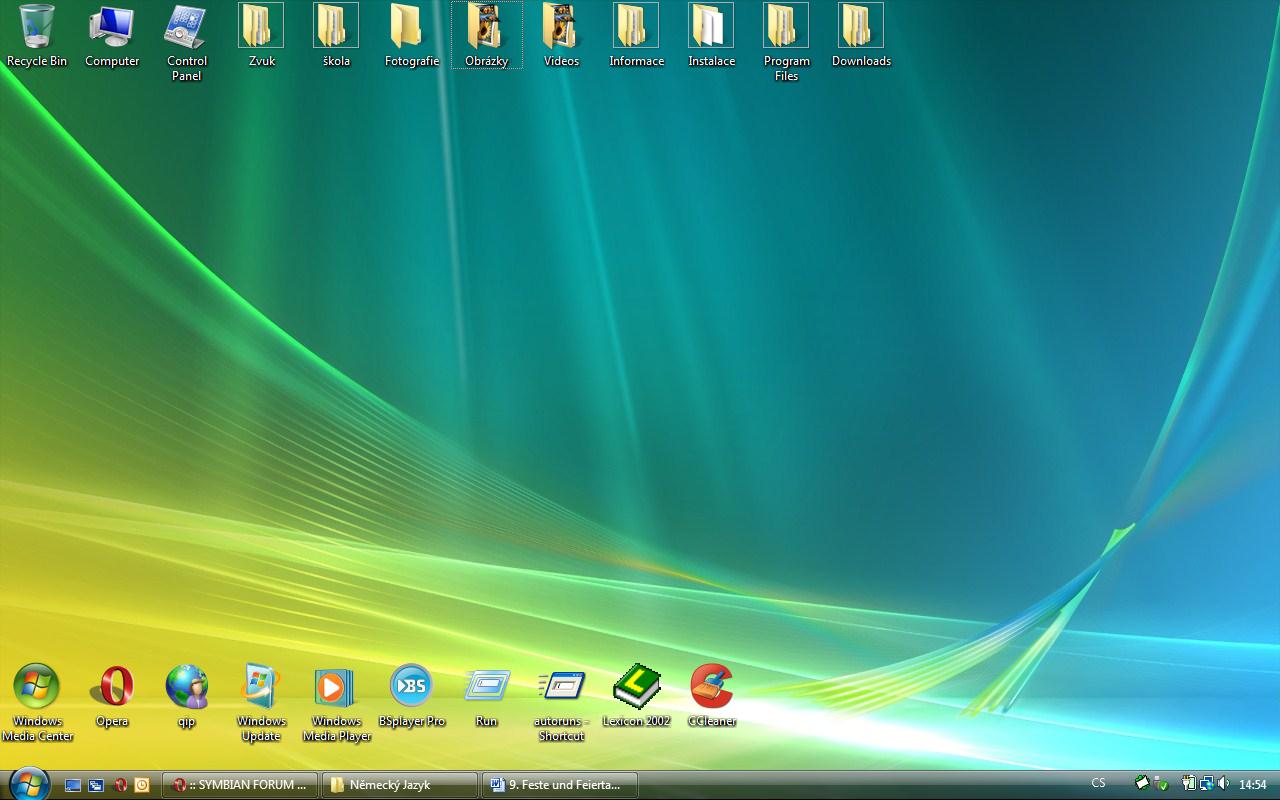The image size is (1280, 800).
Task: Click the network connection tray icon
Action: click(x=1207, y=784)
